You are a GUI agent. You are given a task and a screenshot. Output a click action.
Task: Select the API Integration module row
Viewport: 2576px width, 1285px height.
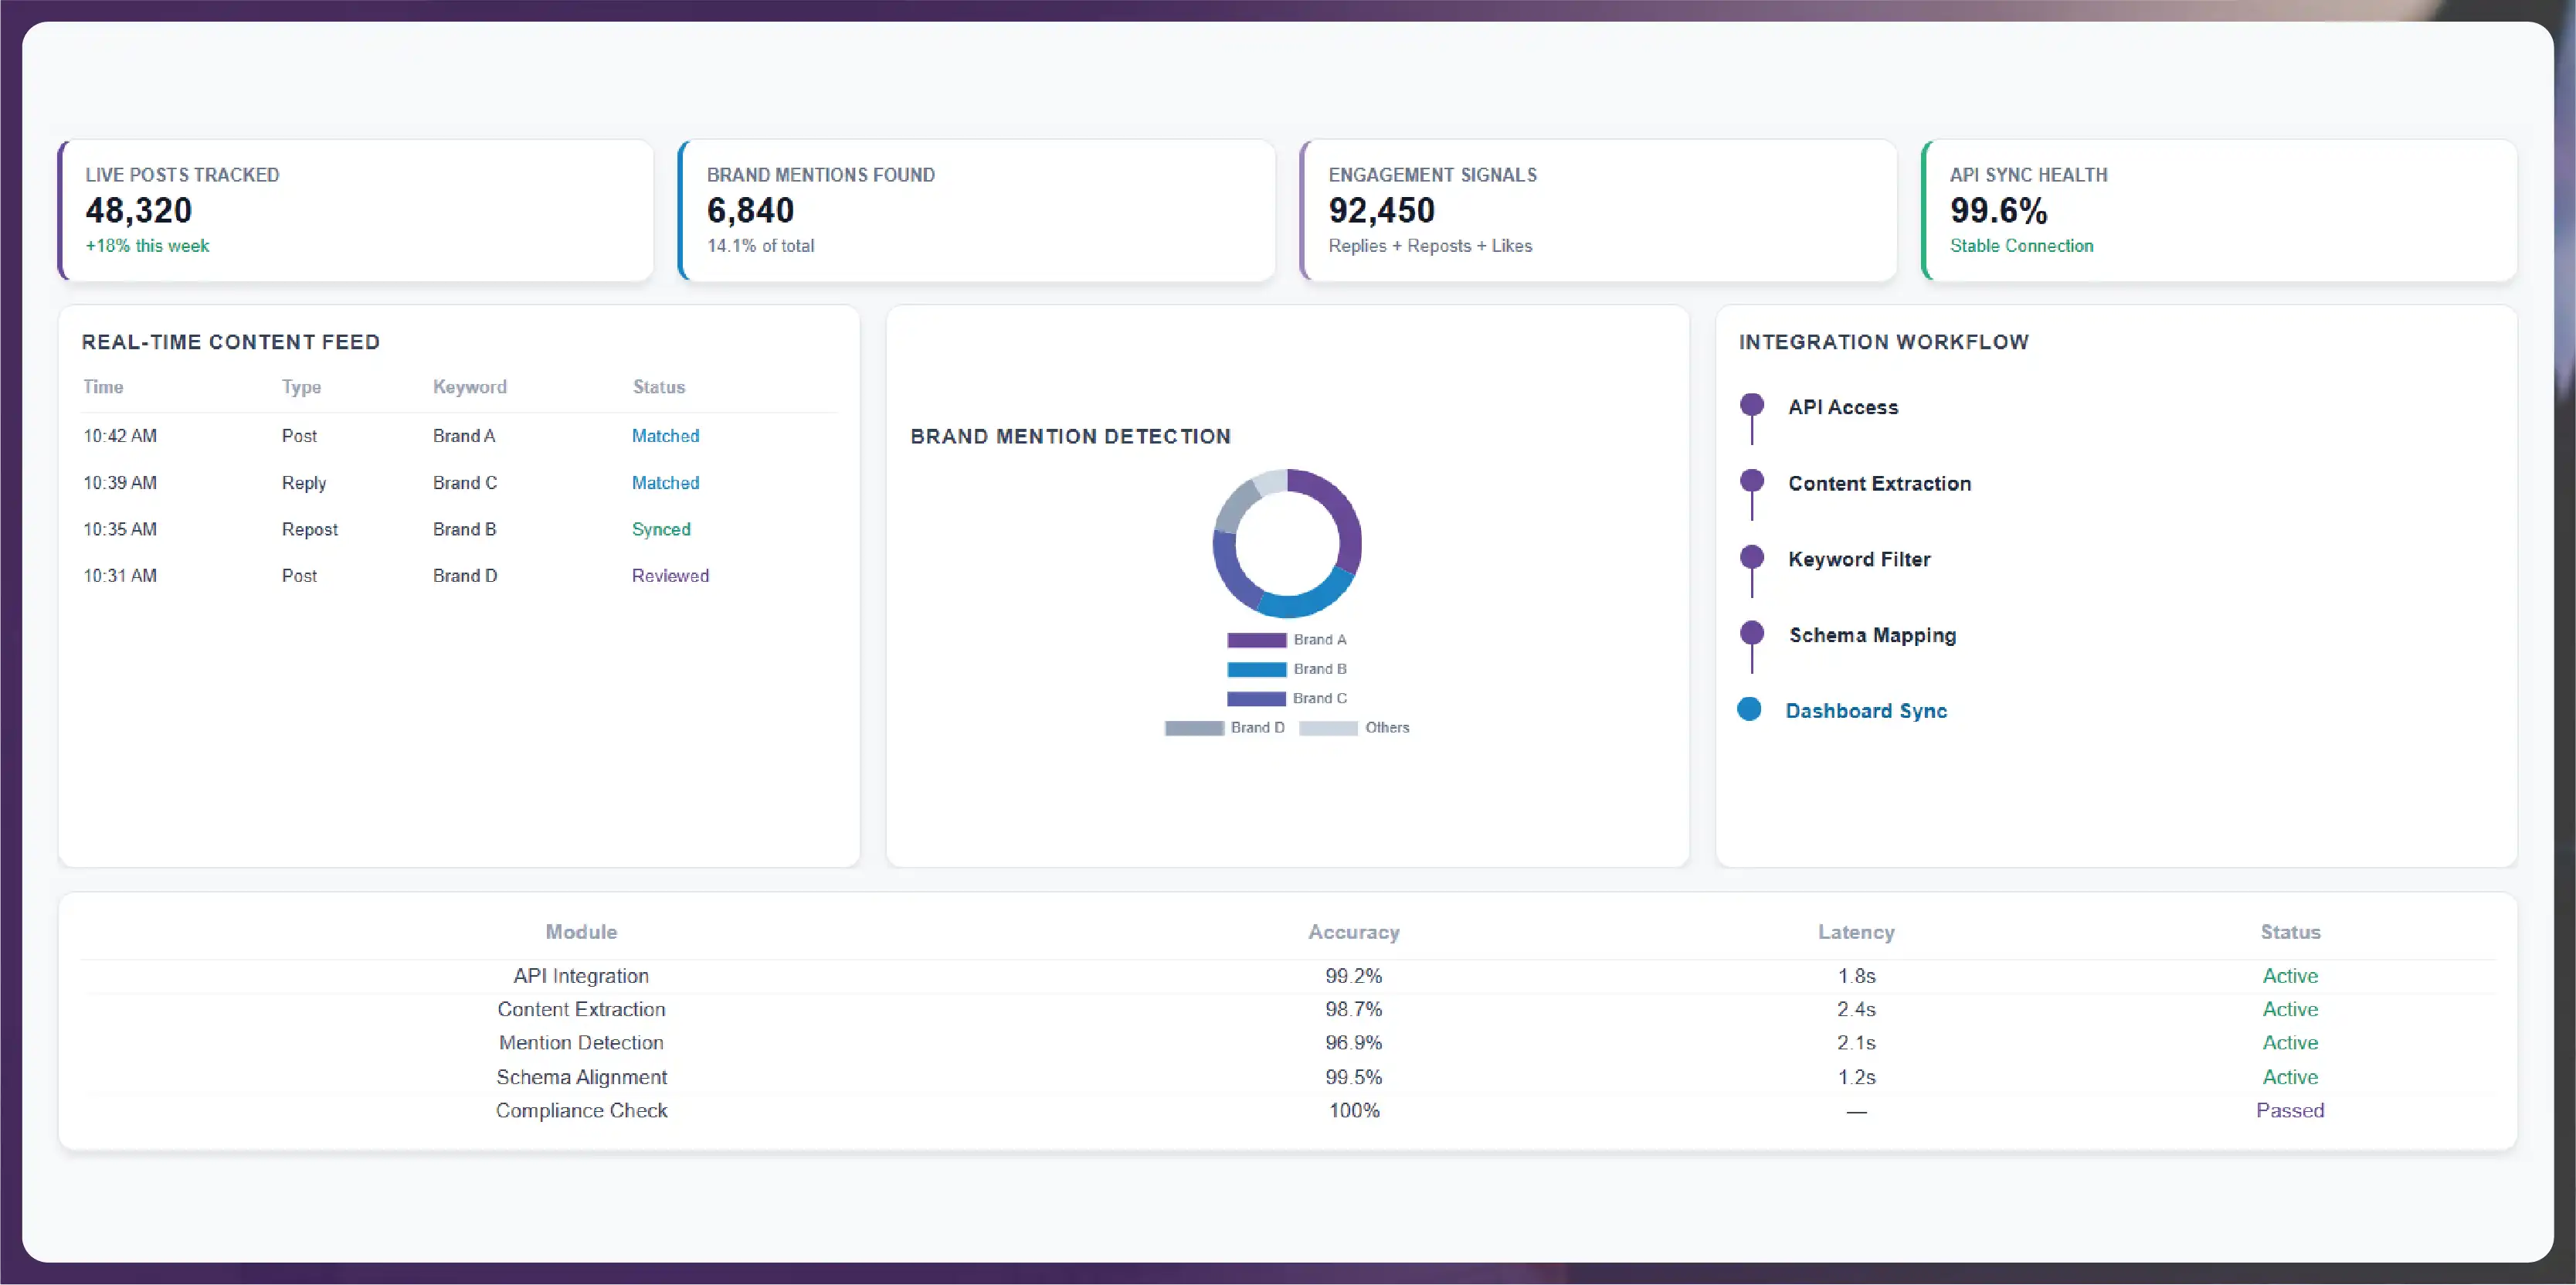[1287, 976]
